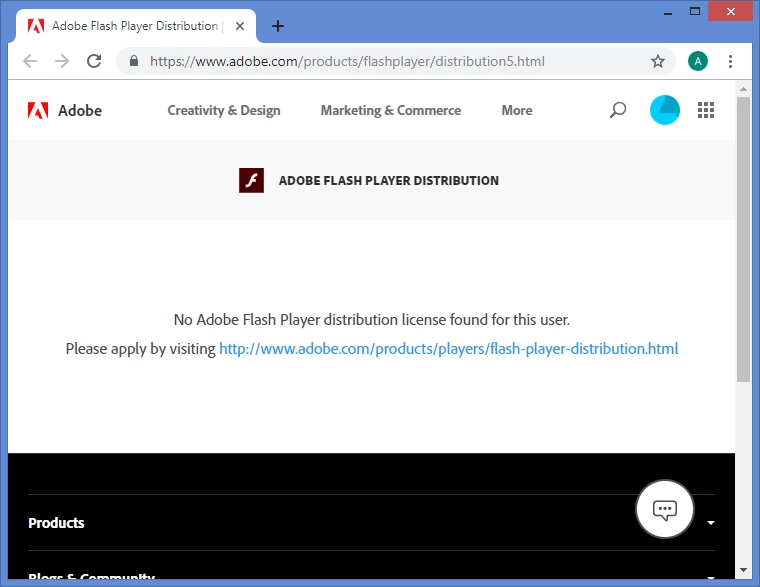Viewport: 760px width, 587px height.
Task: Close the browser window
Action: pos(731,12)
